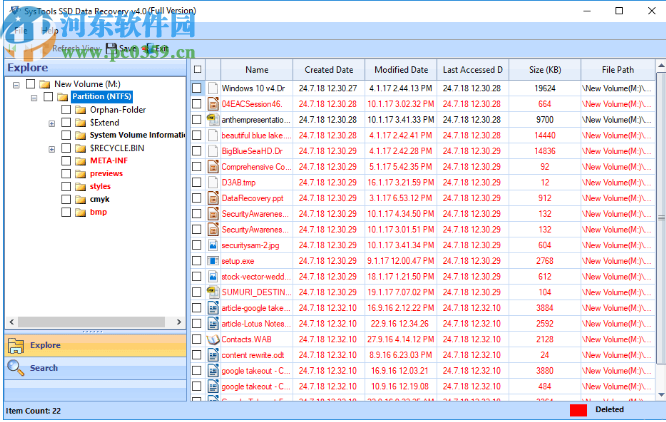
Task: Click the address book icon of Contacts.WAB
Action: 213,340
